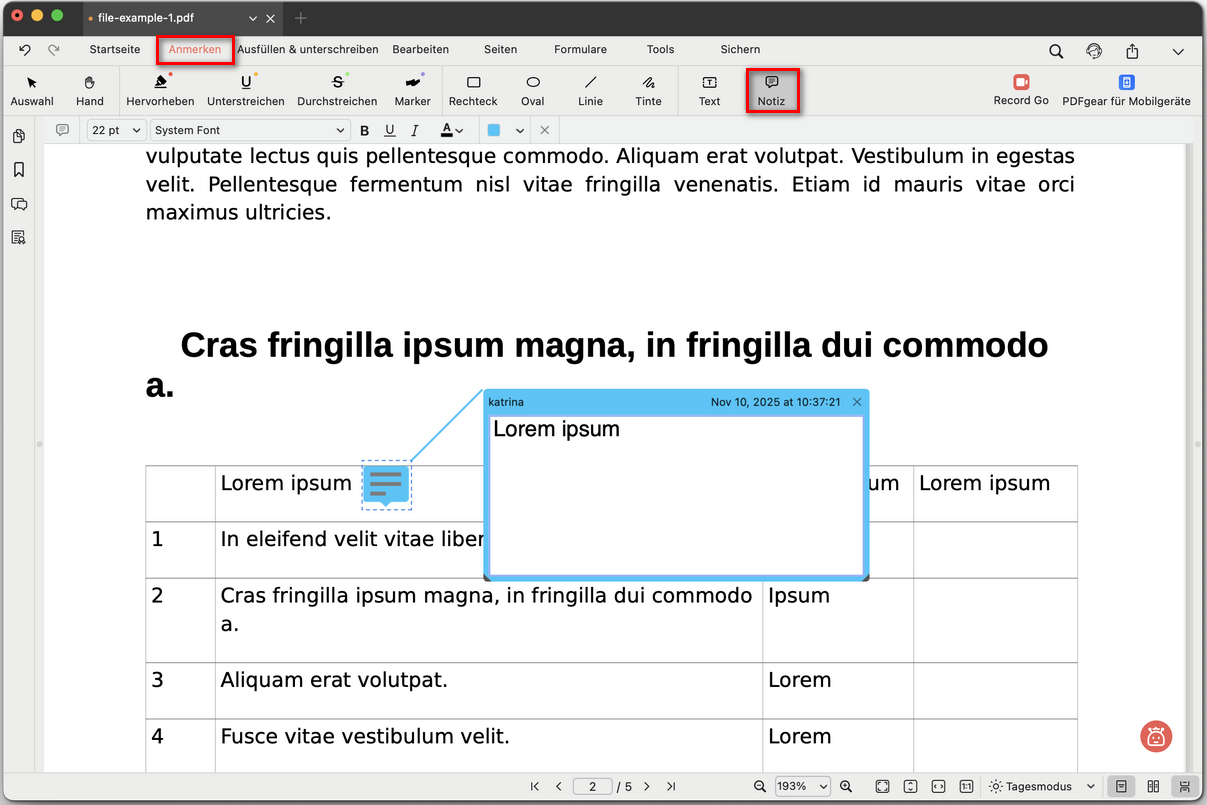
Task: Expand the tab list chevron
Action: [253, 18]
